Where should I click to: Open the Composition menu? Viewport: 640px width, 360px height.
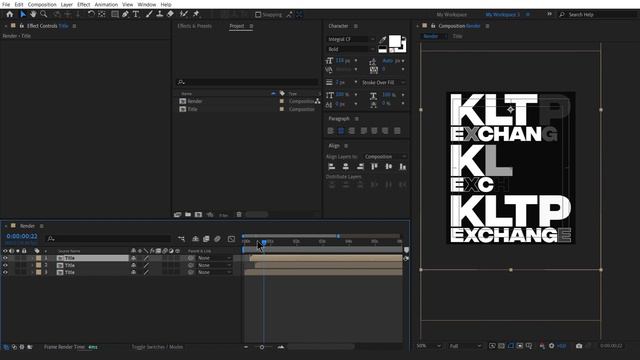[x=42, y=4]
